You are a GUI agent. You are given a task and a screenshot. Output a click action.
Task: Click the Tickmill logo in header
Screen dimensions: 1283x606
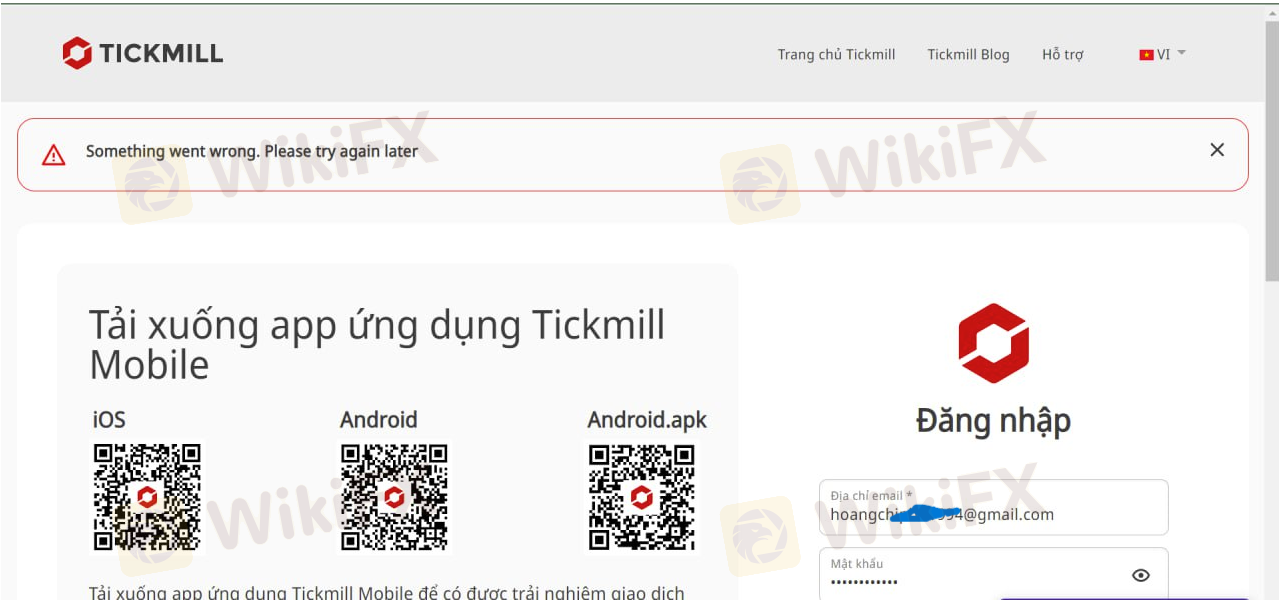(x=143, y=53)
